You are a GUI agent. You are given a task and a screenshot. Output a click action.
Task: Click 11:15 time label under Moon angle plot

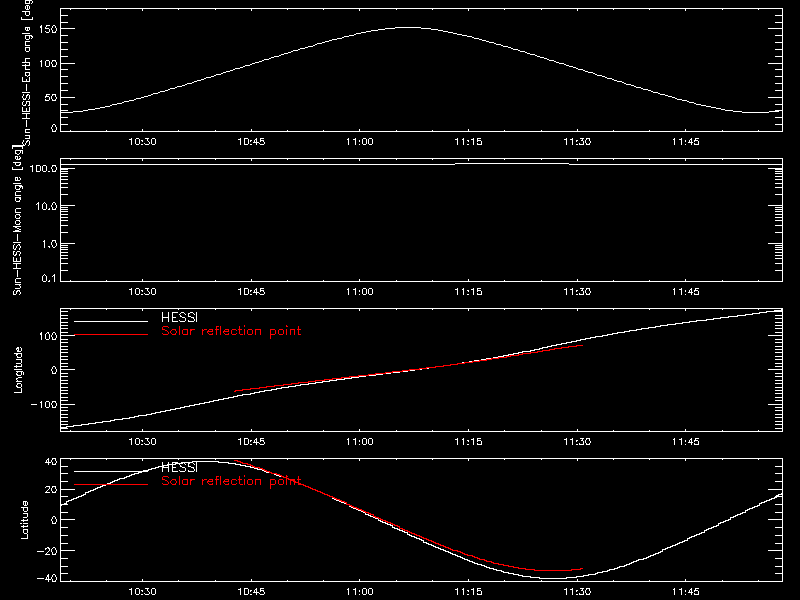pos(468,292)
